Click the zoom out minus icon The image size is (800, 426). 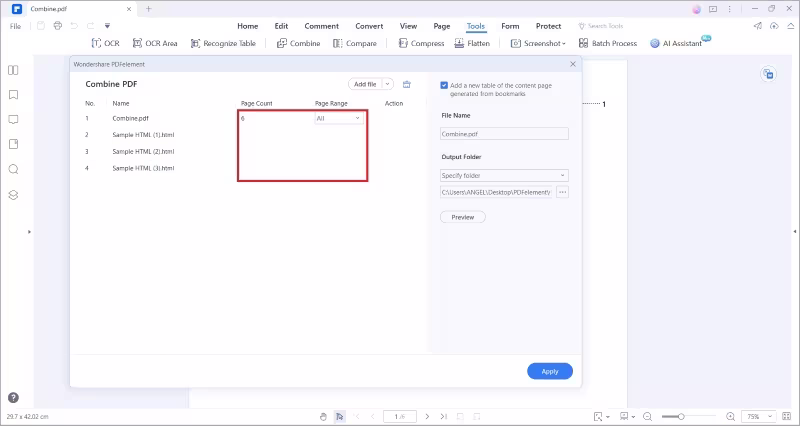point(647,416)
